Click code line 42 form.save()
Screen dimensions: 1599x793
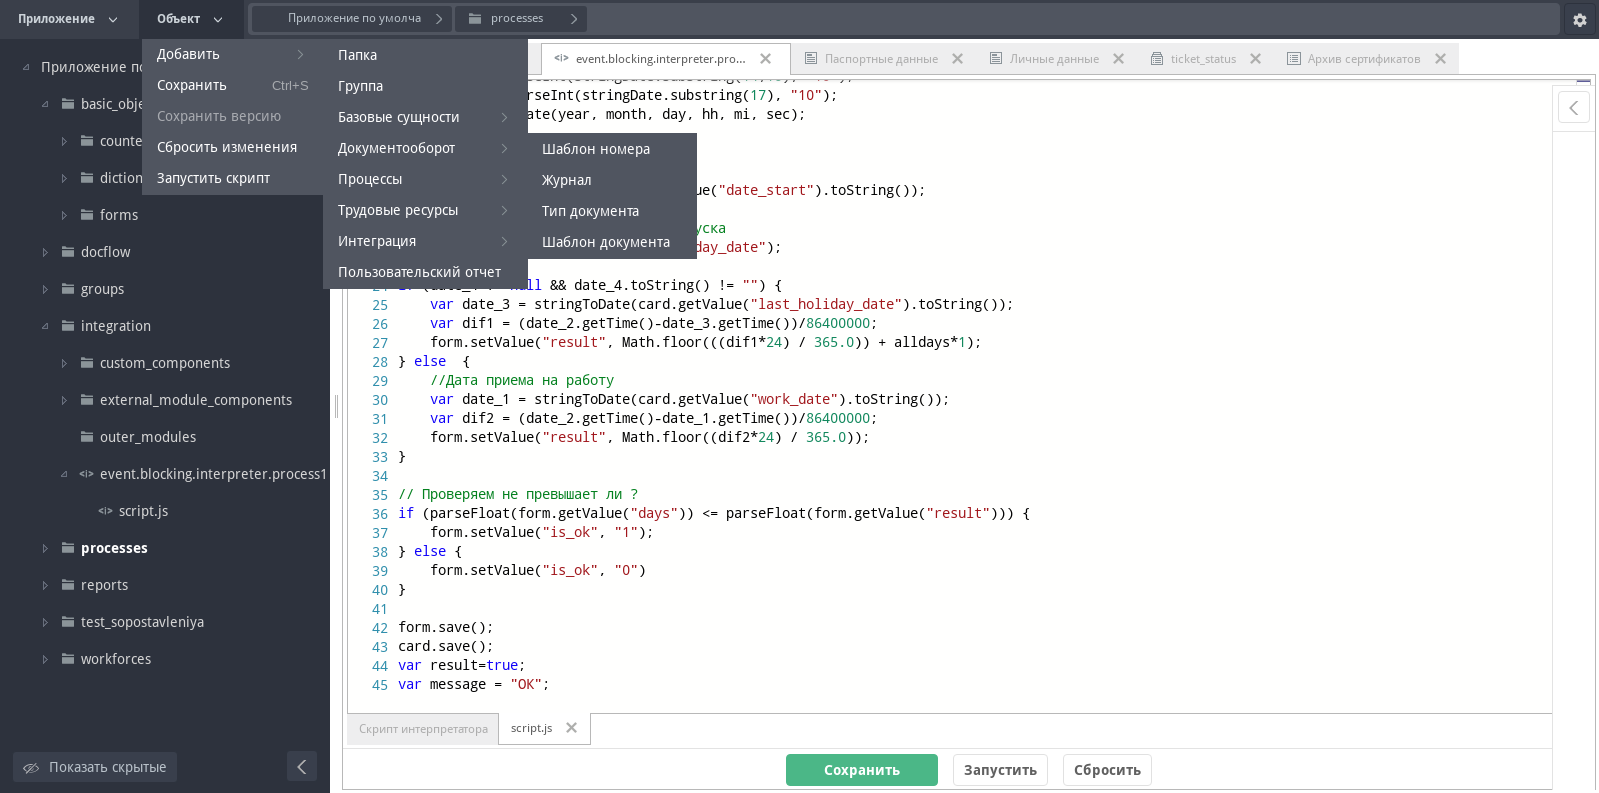446,628
